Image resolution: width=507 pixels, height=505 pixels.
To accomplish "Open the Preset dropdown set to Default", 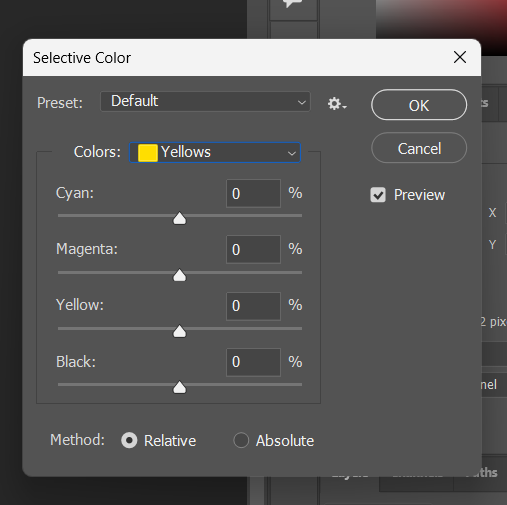I will (205, 101).
